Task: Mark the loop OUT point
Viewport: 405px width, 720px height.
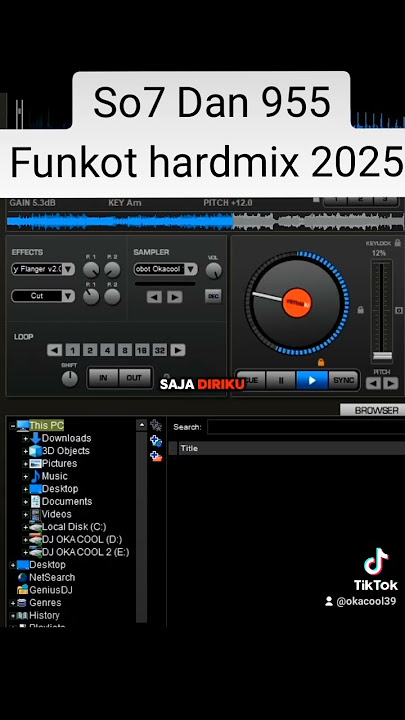Action: point(135,378)
